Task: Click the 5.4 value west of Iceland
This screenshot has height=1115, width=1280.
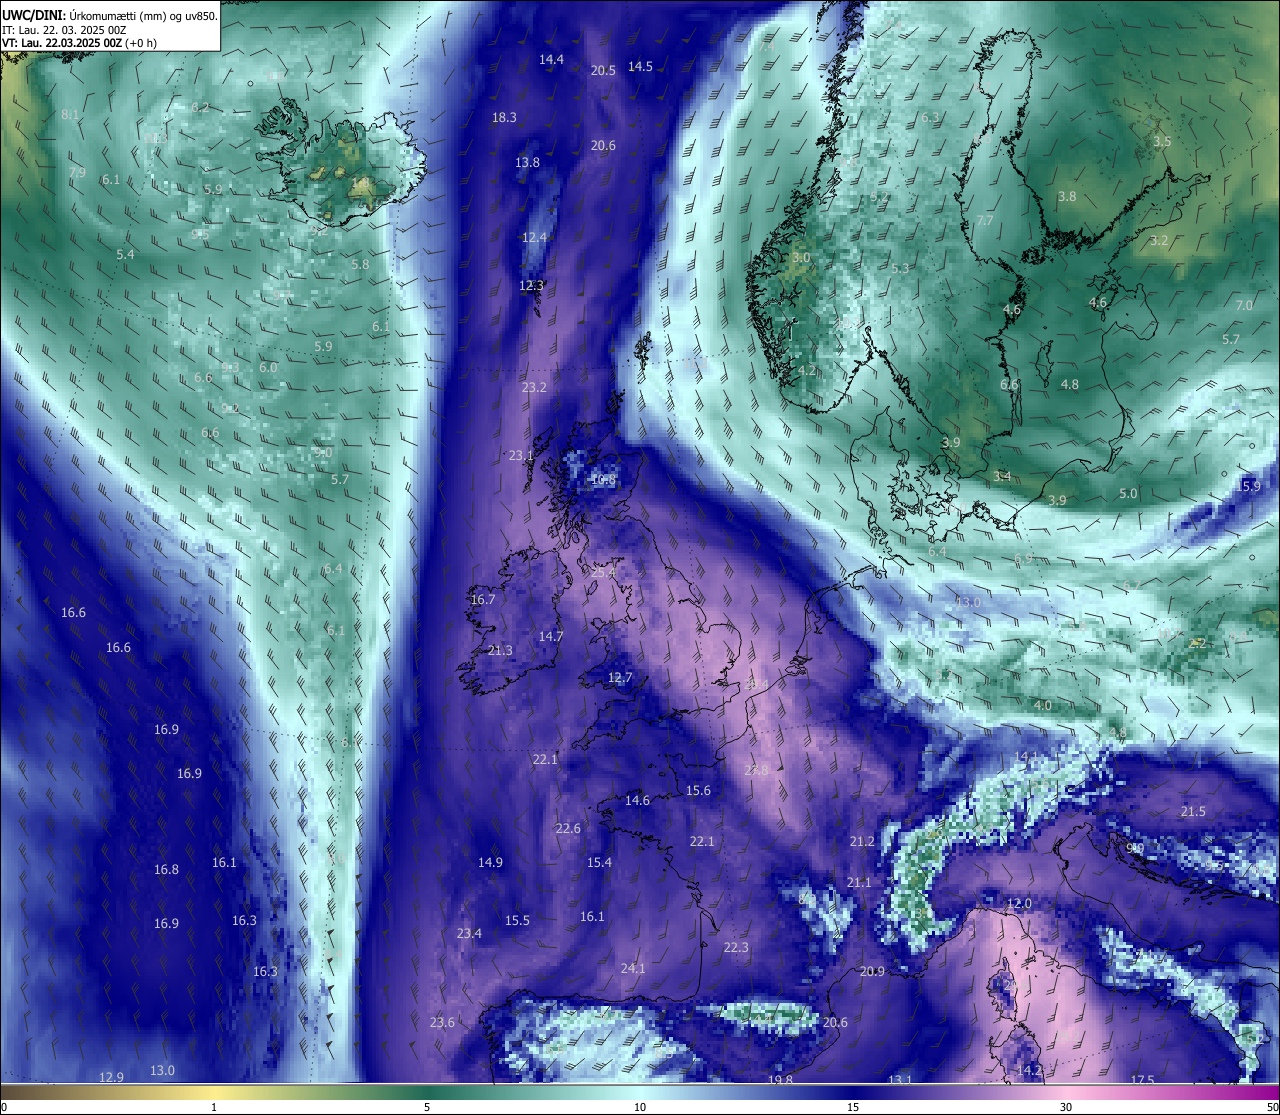Action: tap(125, 255)
